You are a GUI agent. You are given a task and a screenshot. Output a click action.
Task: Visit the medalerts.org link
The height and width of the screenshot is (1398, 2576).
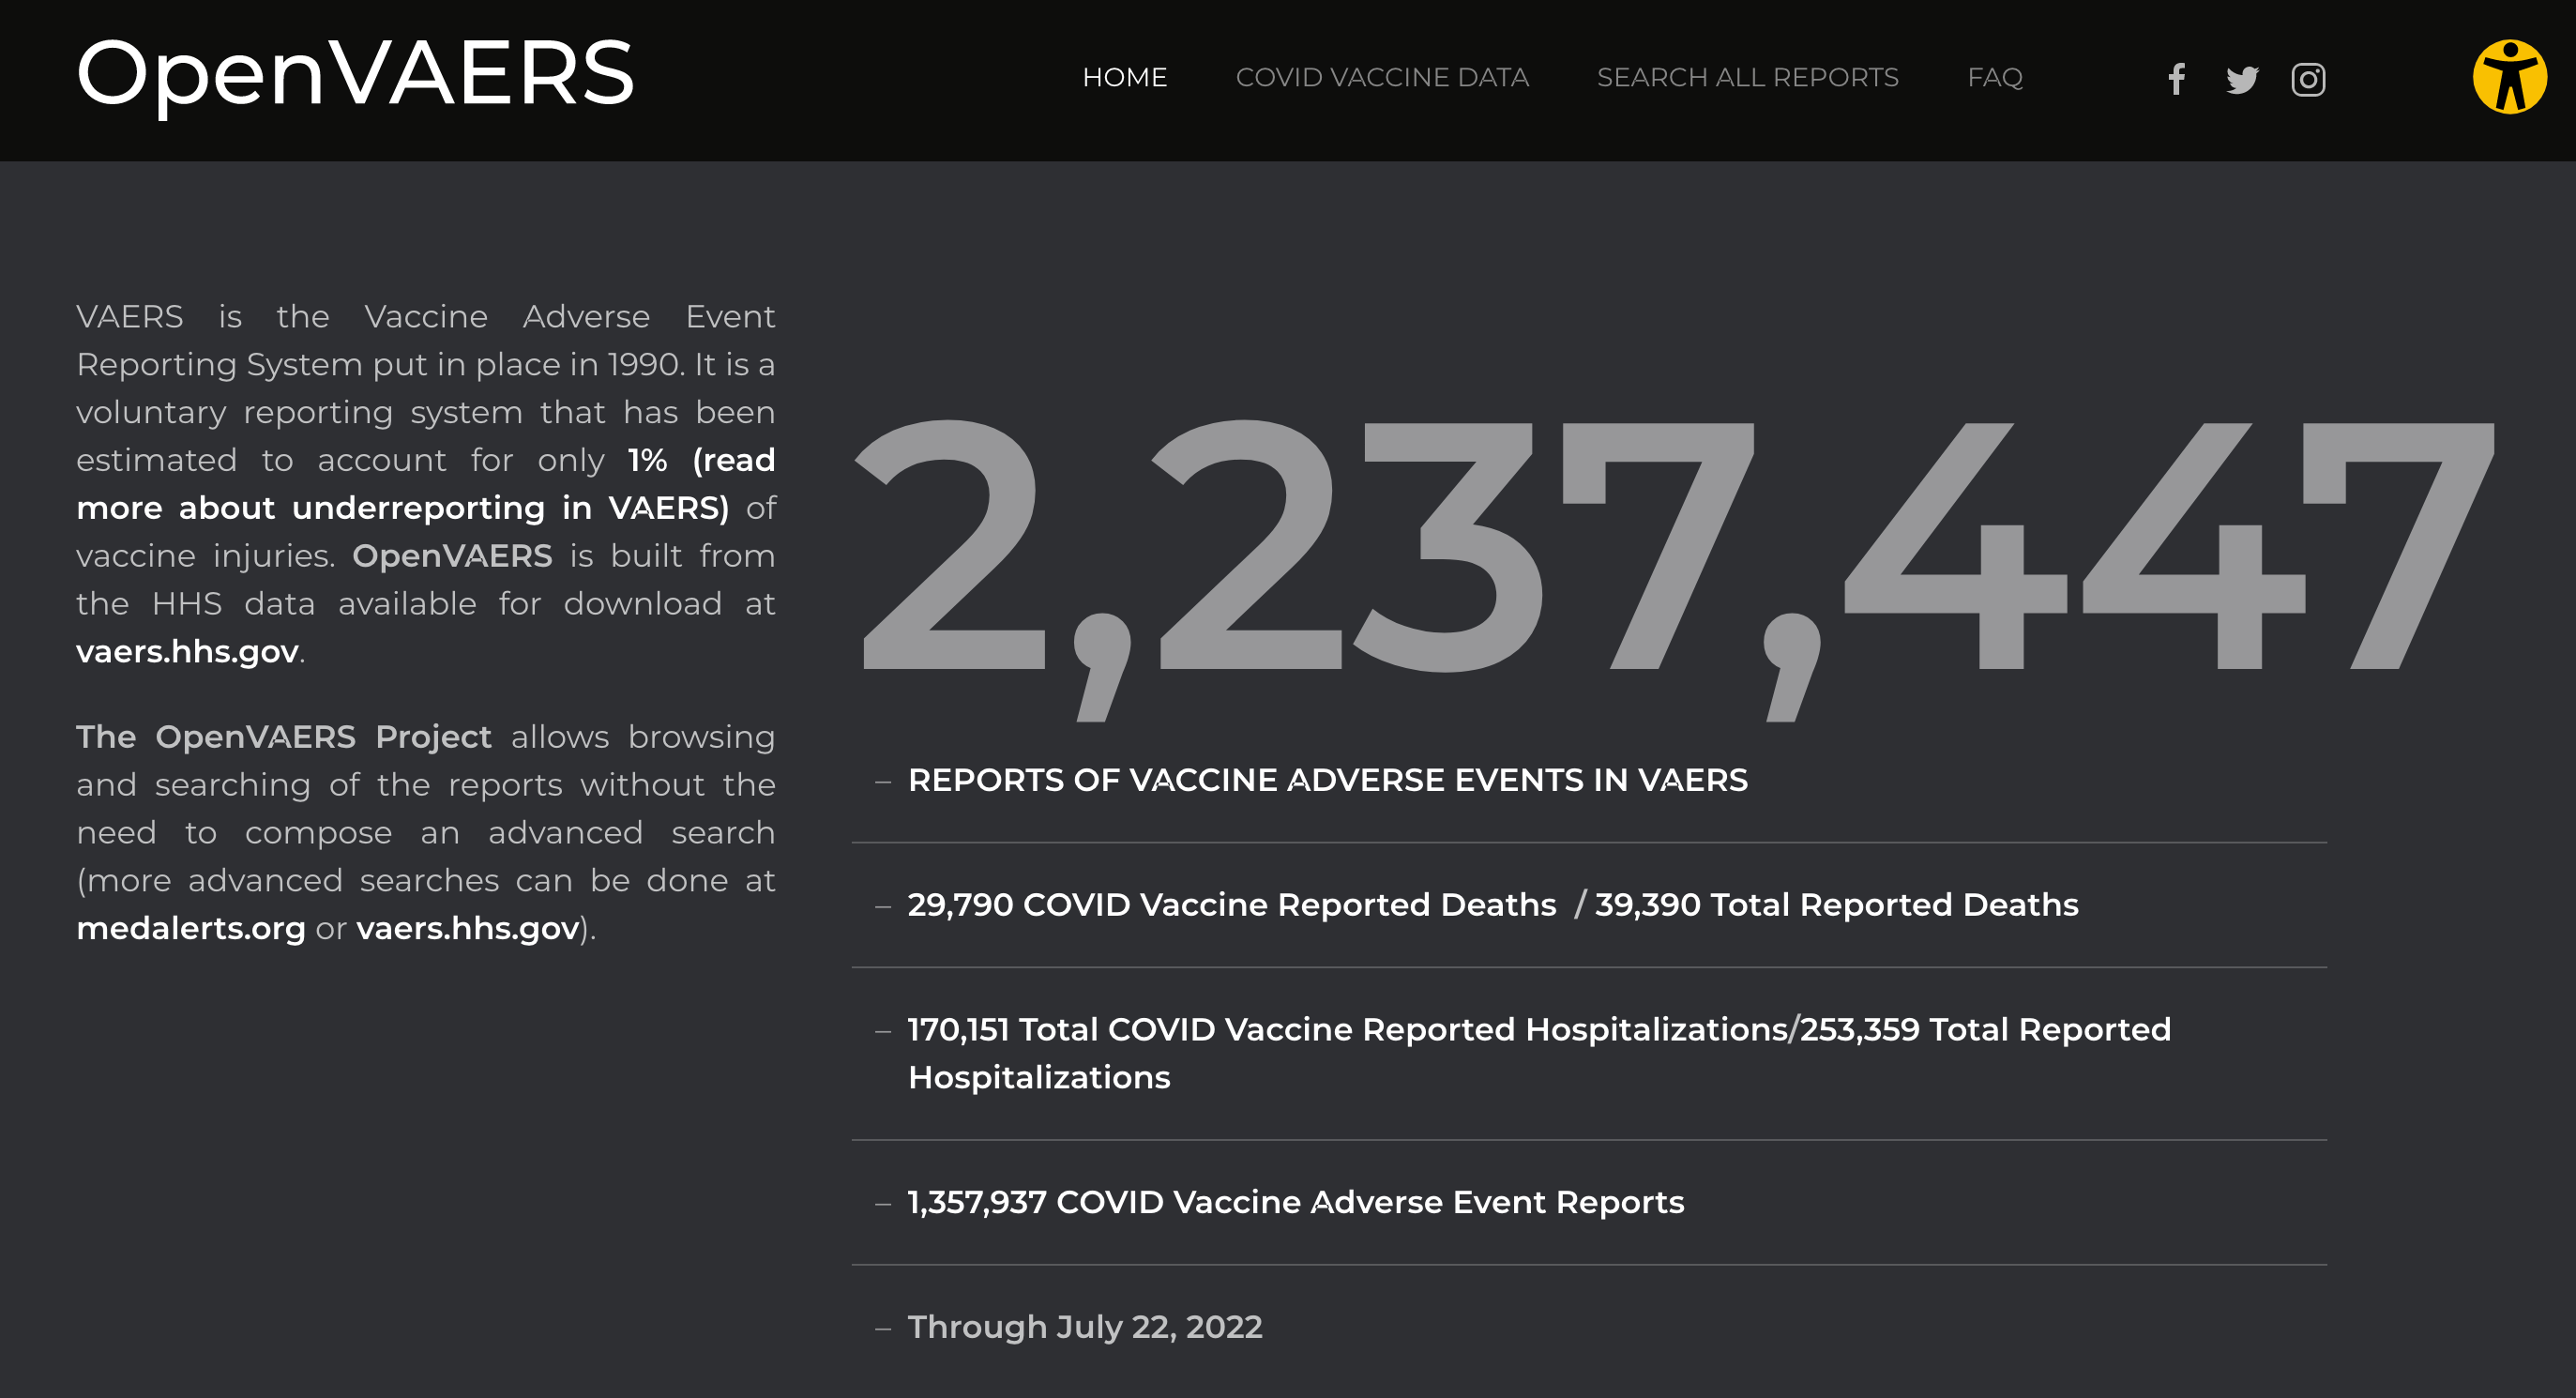click(190, 929)
